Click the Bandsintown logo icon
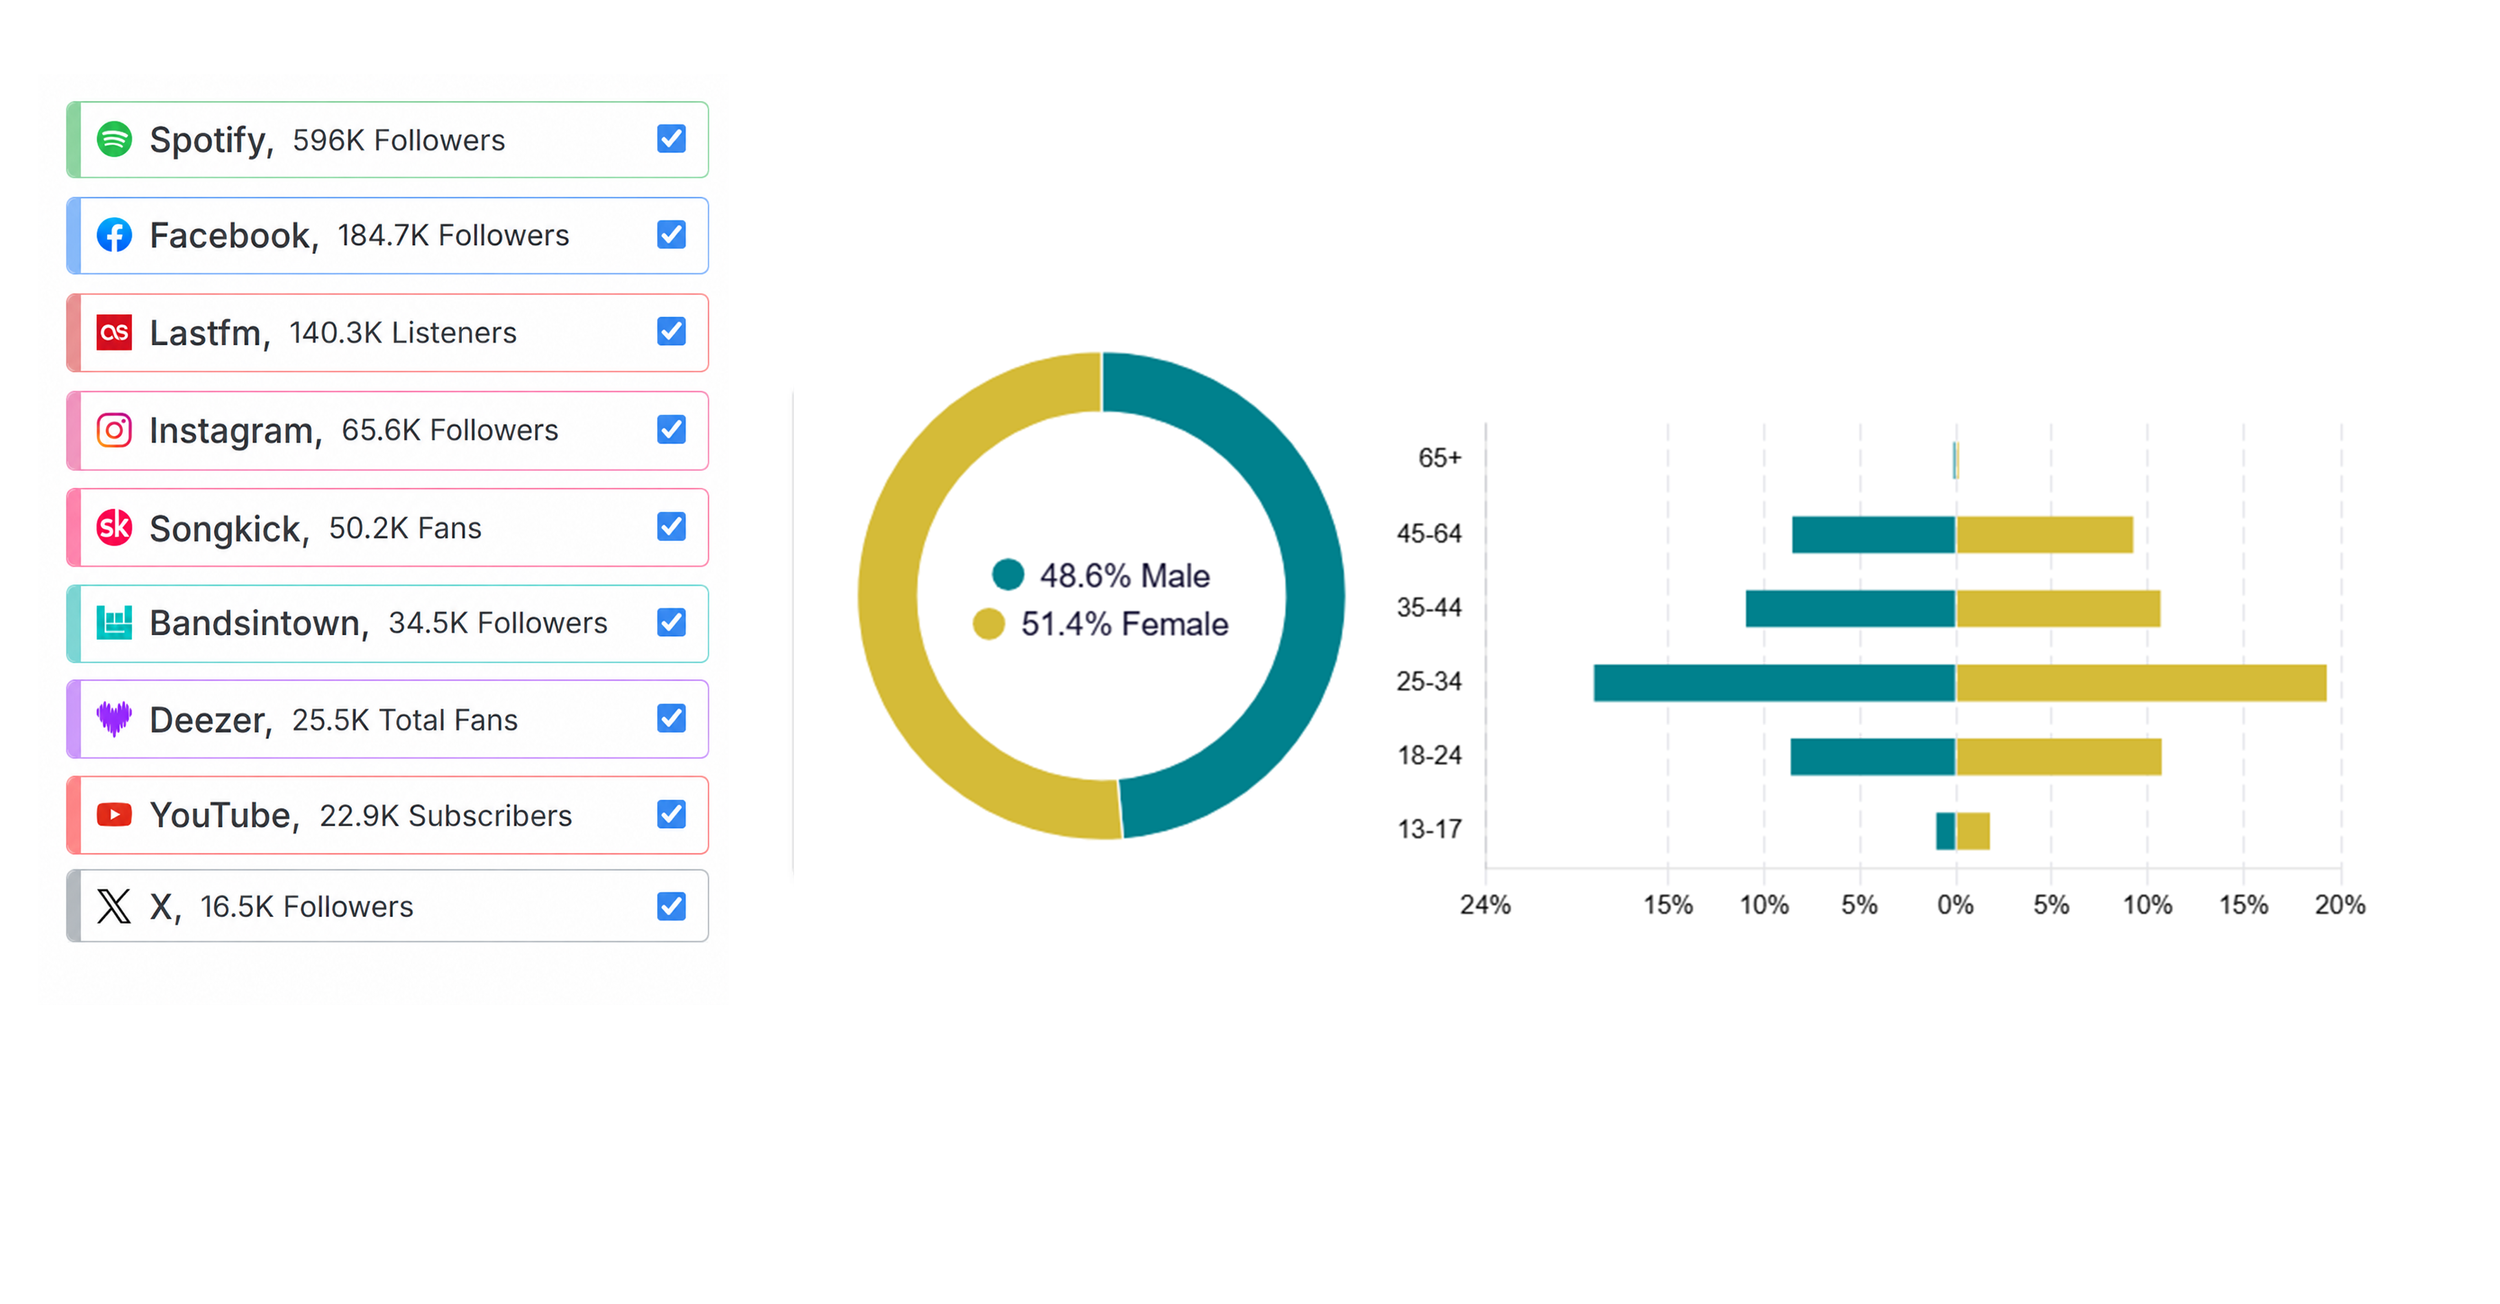Image resolution: width=2500 pixels, height=1304 pixels. pyautogui.click(x=114, y=623)
